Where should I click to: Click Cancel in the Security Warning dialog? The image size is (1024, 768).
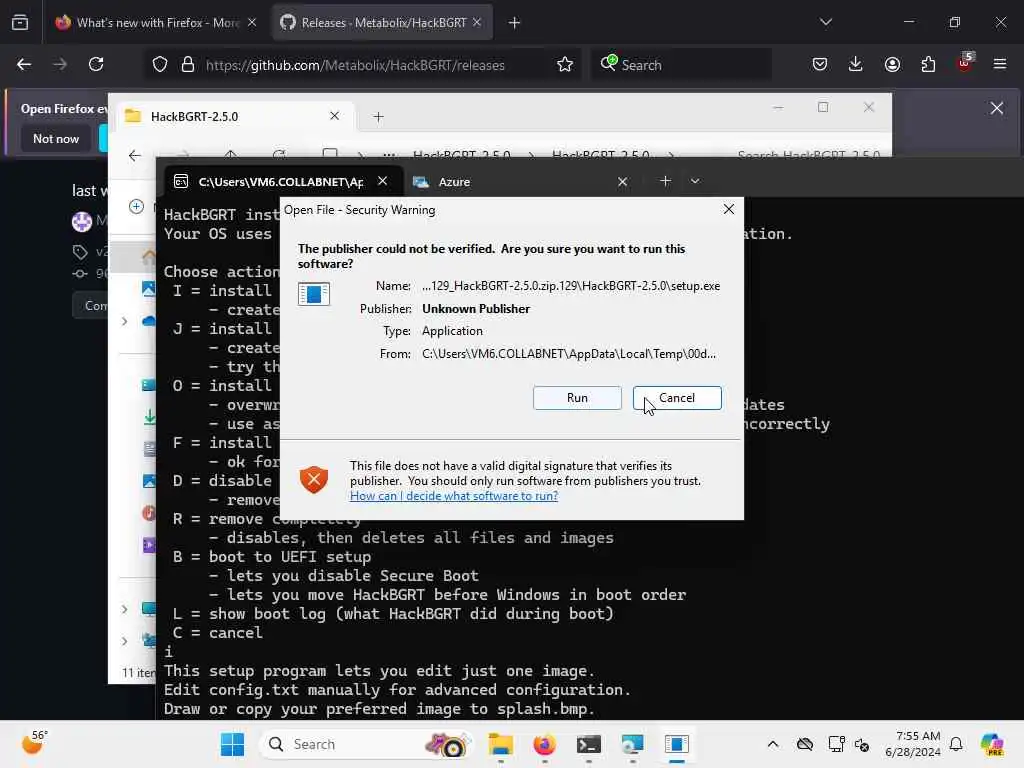click(677, 398)
